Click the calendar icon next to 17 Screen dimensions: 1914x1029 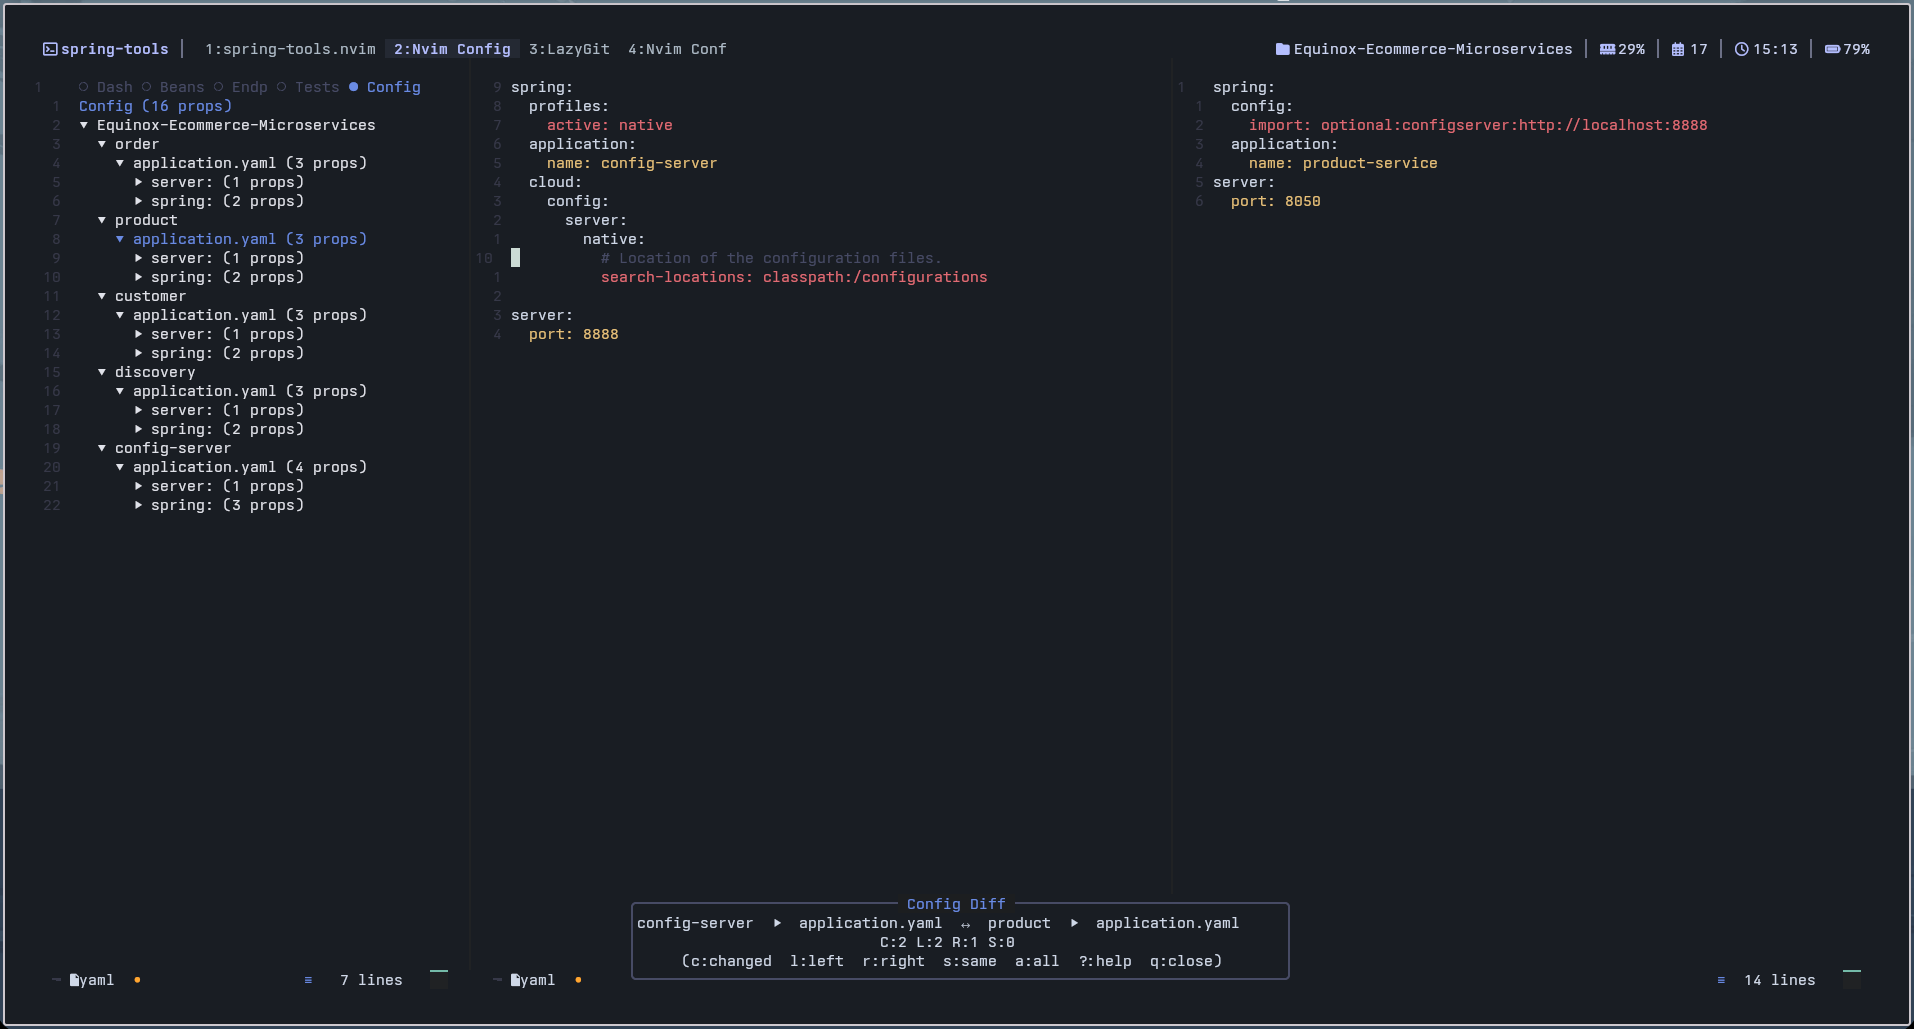[1678, 49]
